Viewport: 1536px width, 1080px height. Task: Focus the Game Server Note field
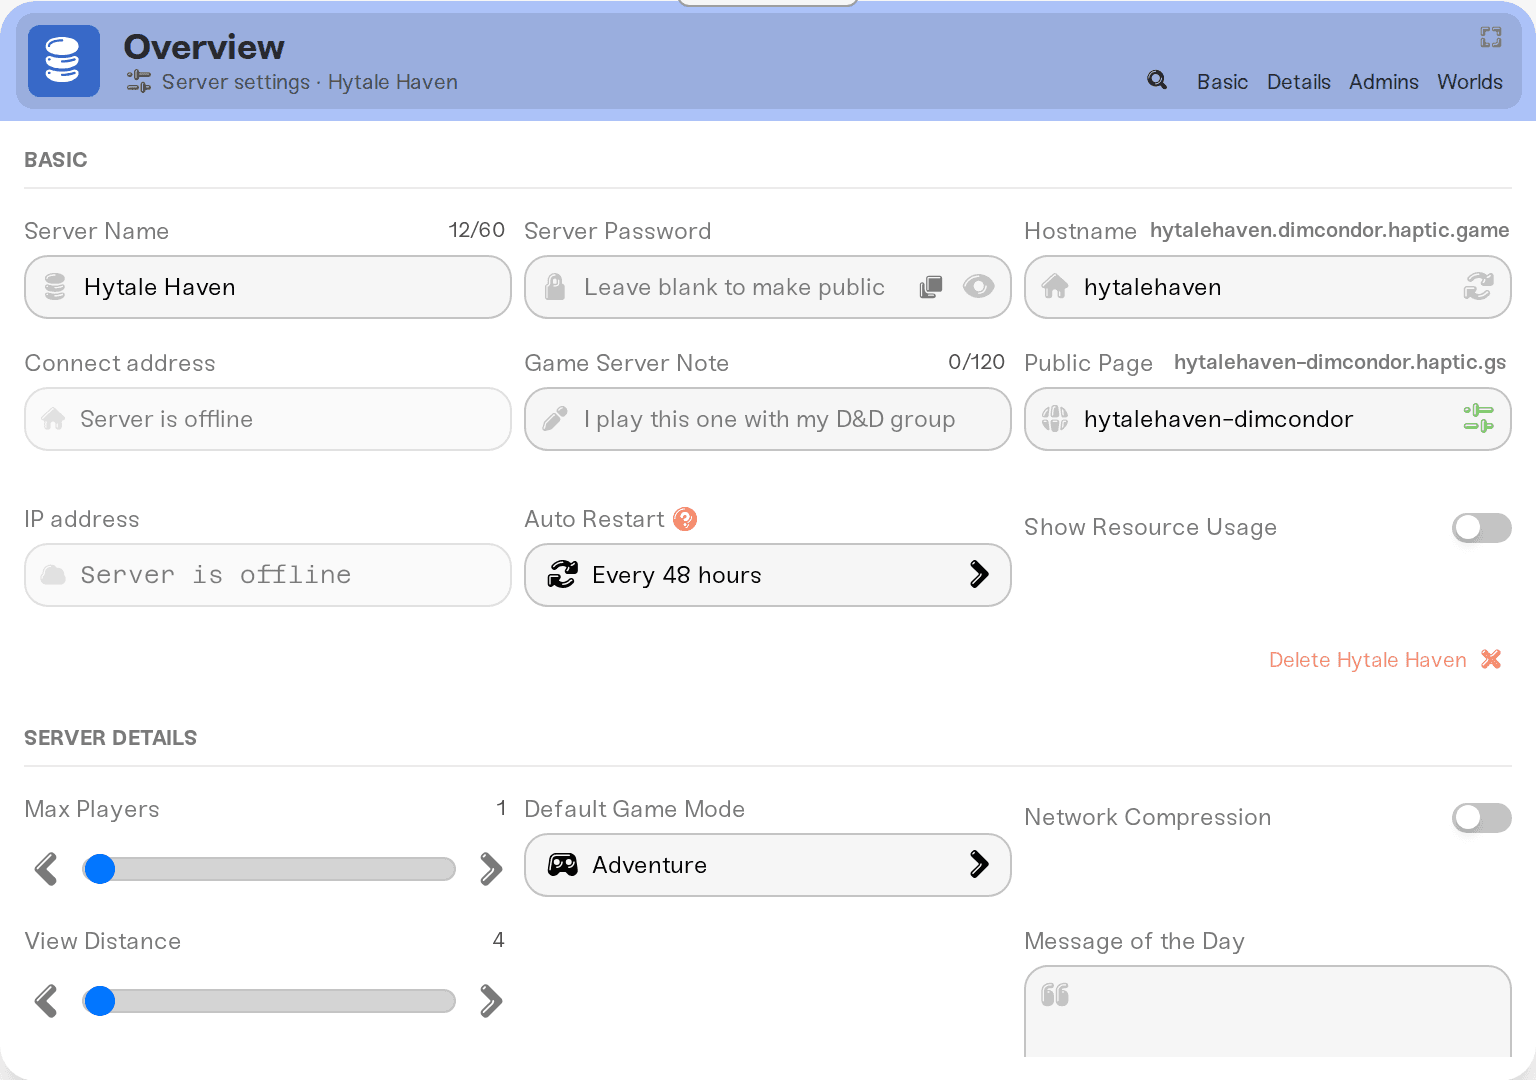(x=768, y=419)
